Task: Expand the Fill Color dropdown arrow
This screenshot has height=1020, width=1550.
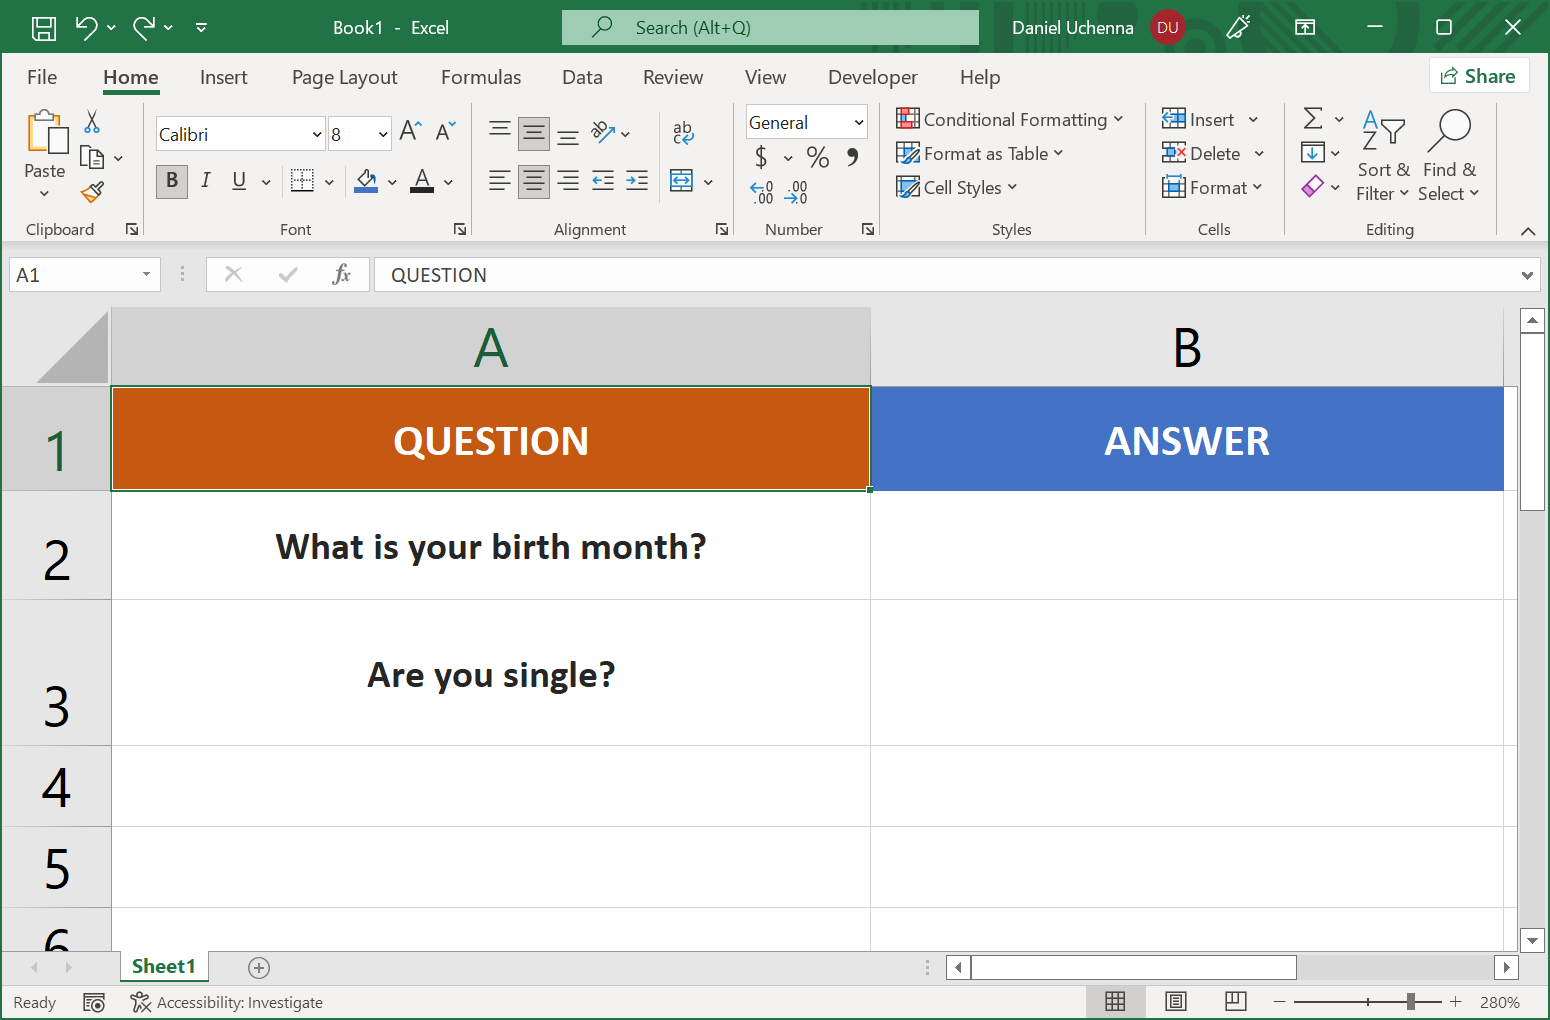Action: coord(392,181)
